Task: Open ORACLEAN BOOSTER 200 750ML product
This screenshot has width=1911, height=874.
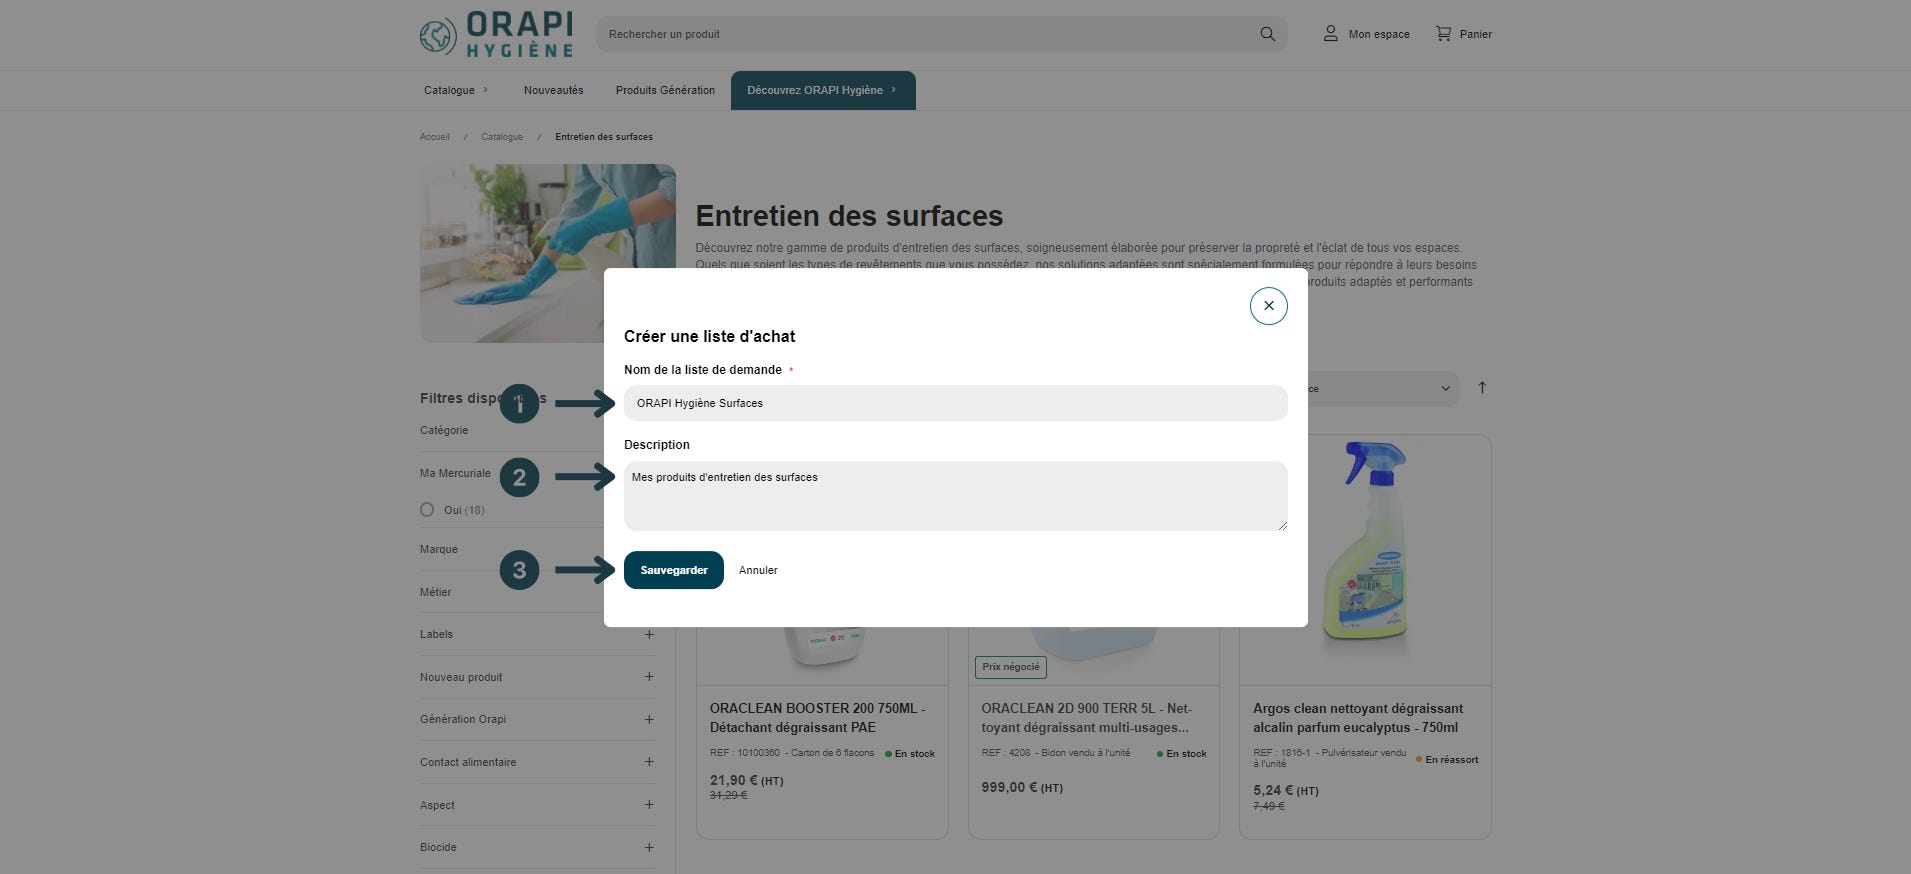Action: pyautogui.click(x=818, y=718)
